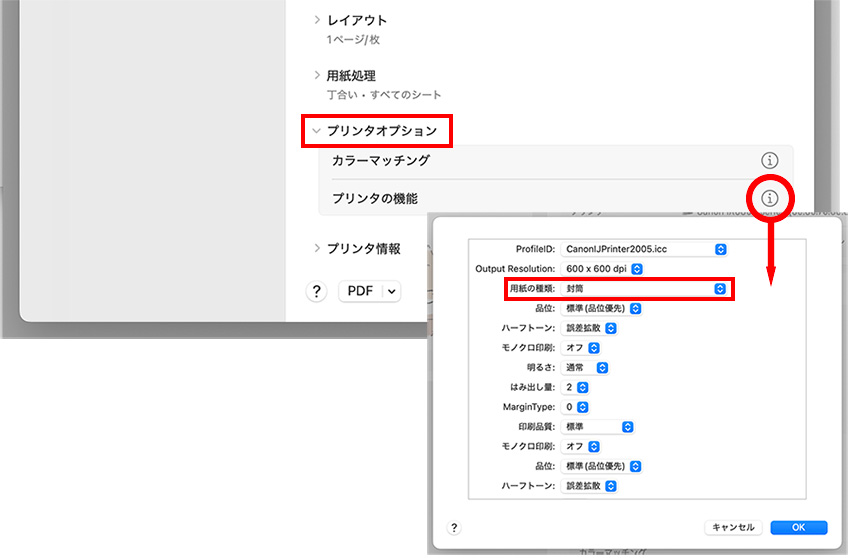Click the info icon beside カラーマッチング
Viewport: 850px width, 558px height.
coord(769,160)
